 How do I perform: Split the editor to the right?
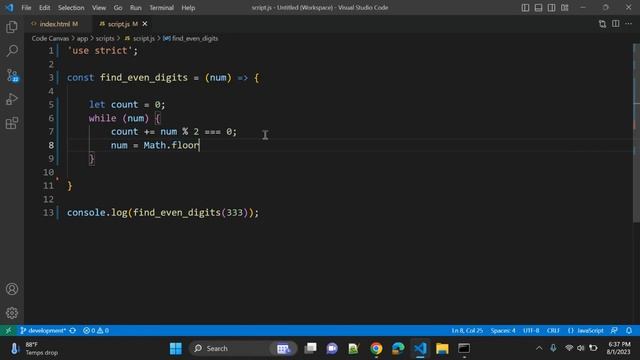(616, 24)
